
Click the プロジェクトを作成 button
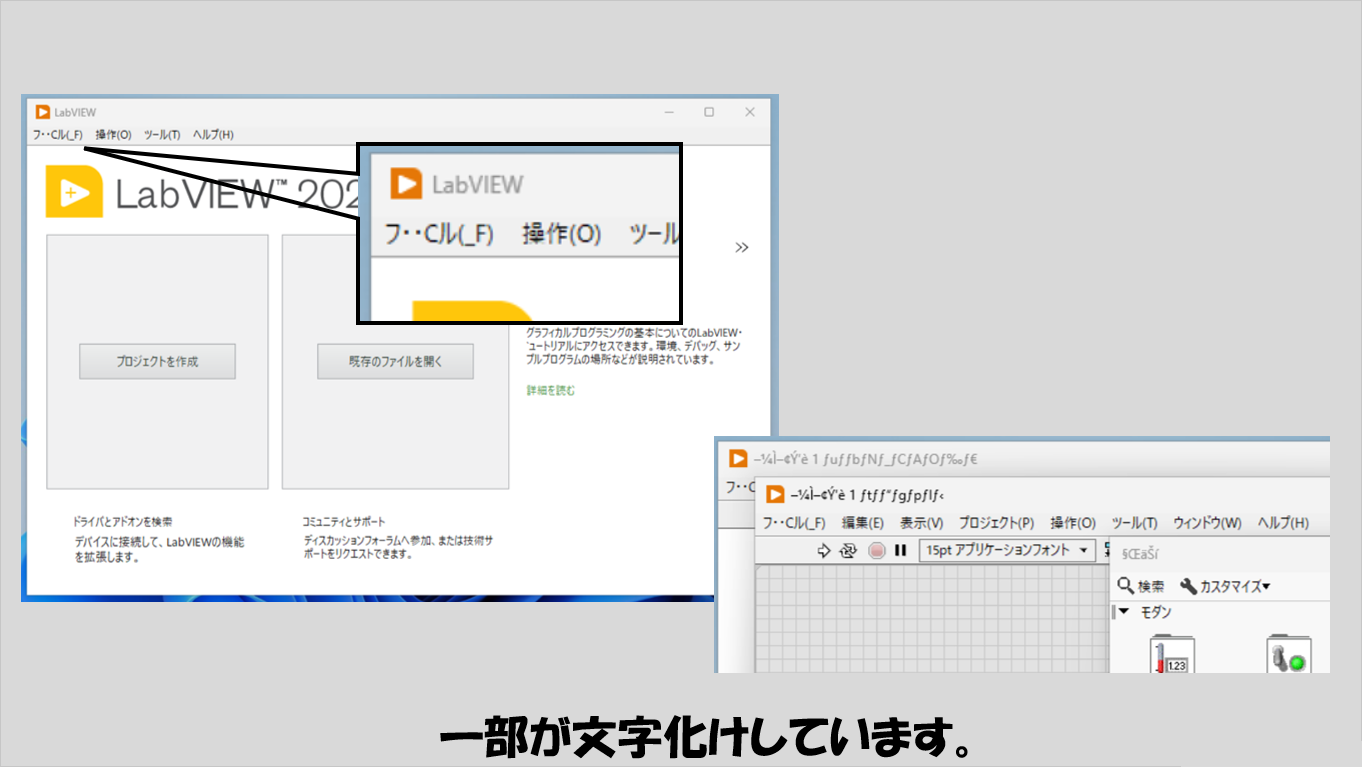(157, 362)
